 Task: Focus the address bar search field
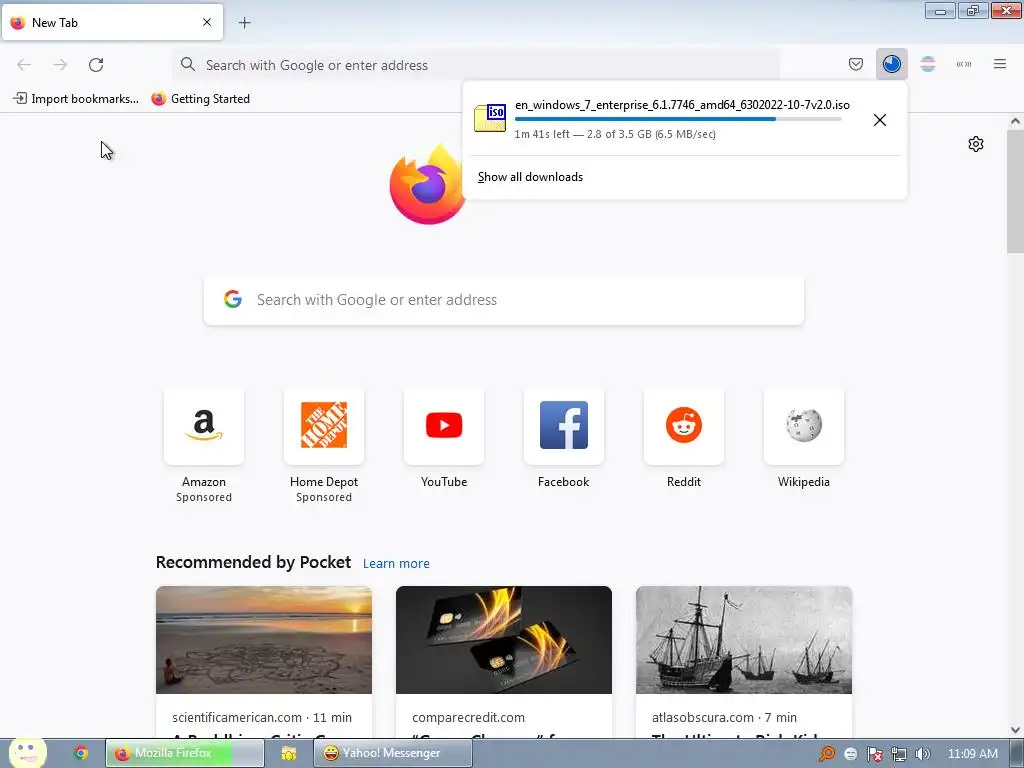point(477,65)
